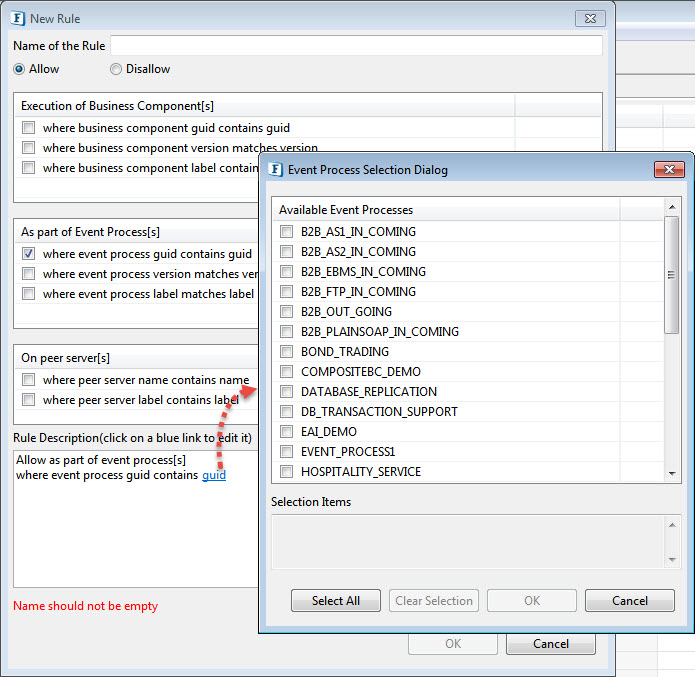The width and height of the screenshot is (695, 677).
Task: Click OK in the New Rule window
Action: (x=453, y=644)
